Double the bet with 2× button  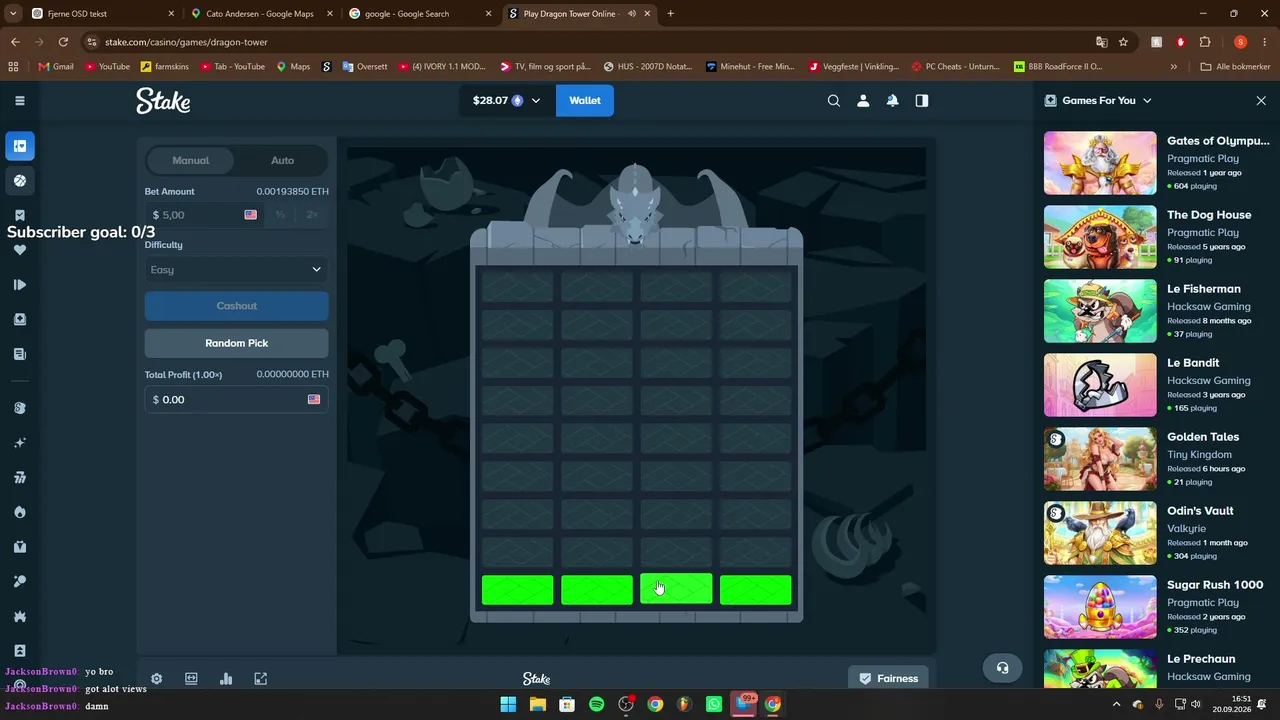pyautogui.click(x=312, y=215)
